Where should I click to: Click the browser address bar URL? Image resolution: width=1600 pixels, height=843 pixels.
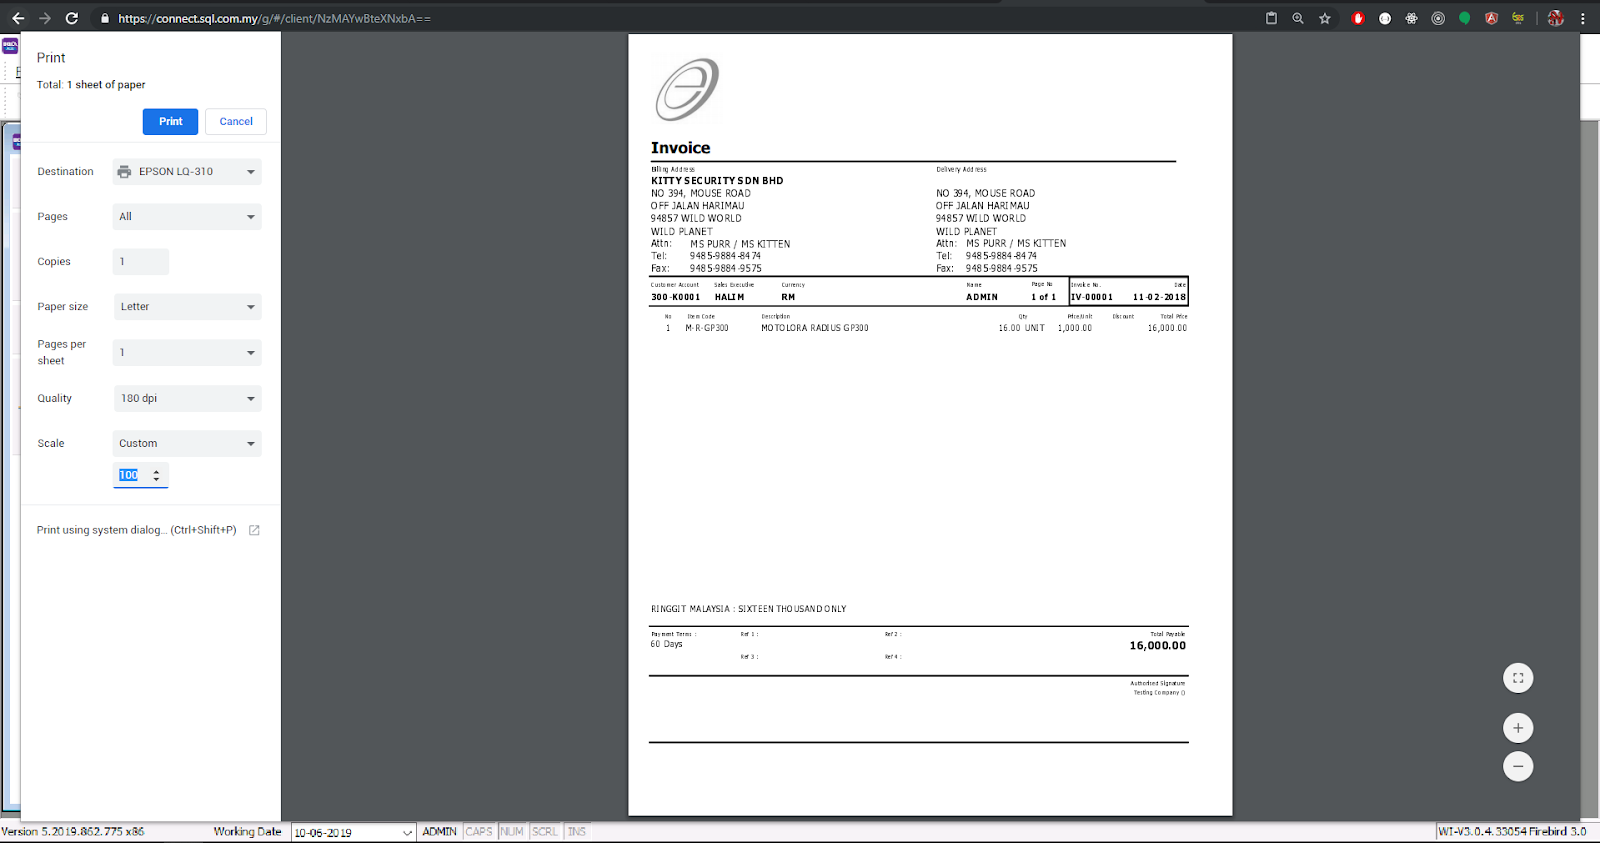tap(274, 18)
